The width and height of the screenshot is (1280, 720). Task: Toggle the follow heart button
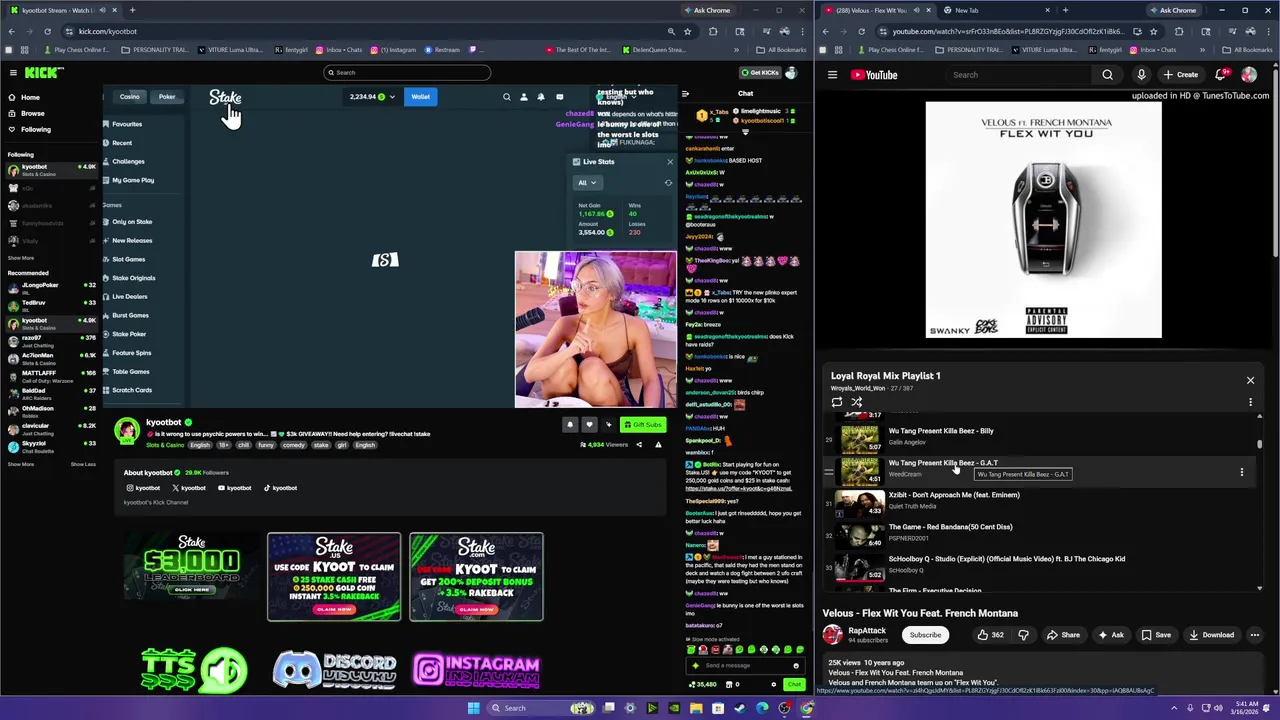coord(589,424)
